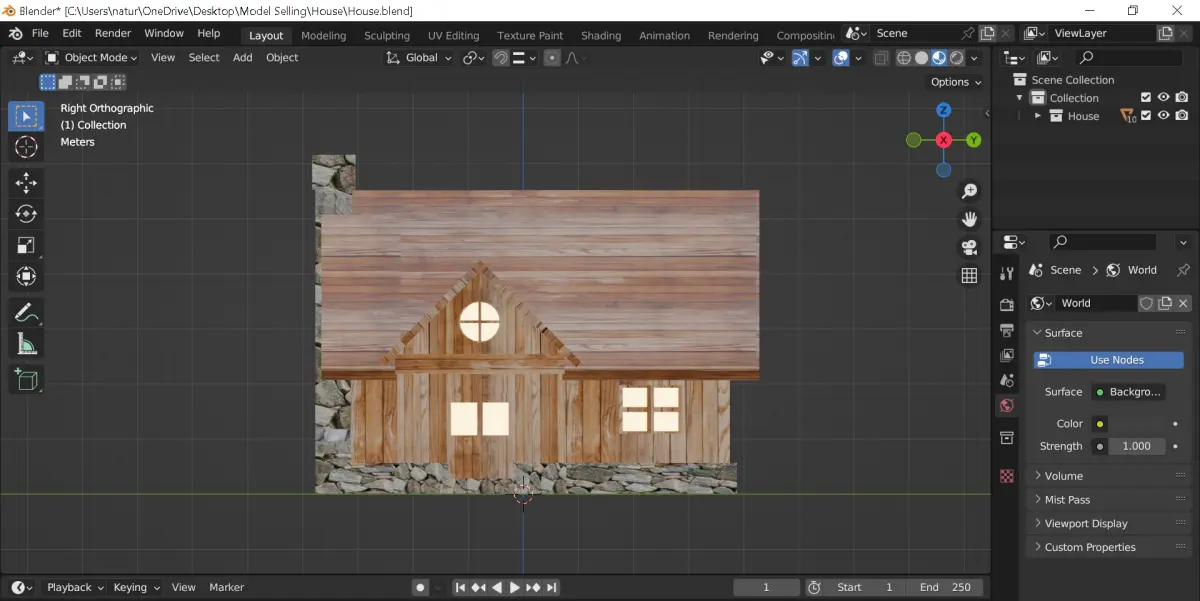The height and width of the screenshot is (601, 1200).
Task: Hide the House collection with eye icon
Action: pyautogui.click(x=1163, y=116)
